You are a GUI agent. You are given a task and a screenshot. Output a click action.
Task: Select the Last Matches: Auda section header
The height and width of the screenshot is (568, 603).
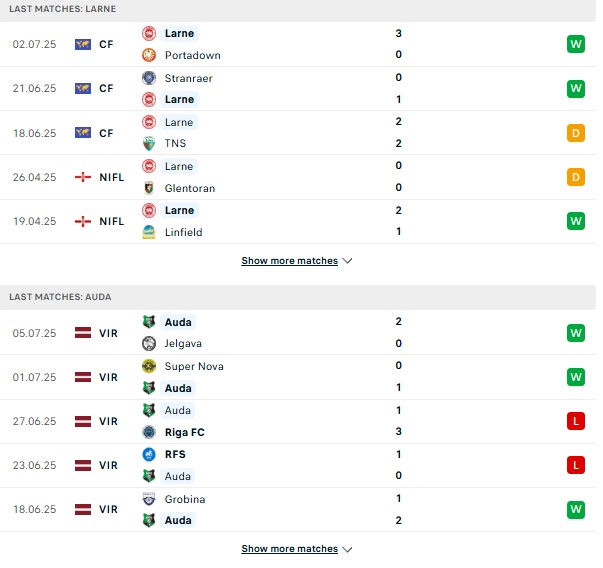pos(298,297)
